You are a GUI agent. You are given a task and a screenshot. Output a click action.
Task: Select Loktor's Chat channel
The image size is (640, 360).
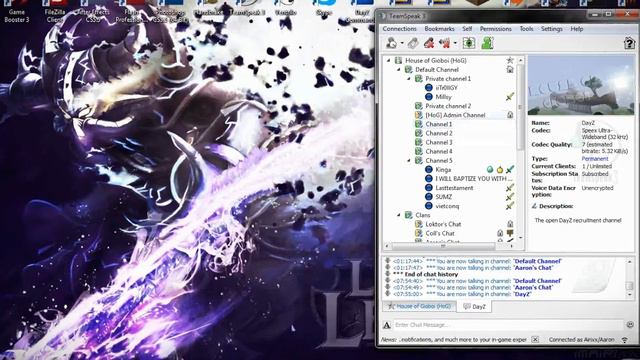pyautogui.click(x=443, y=224)
